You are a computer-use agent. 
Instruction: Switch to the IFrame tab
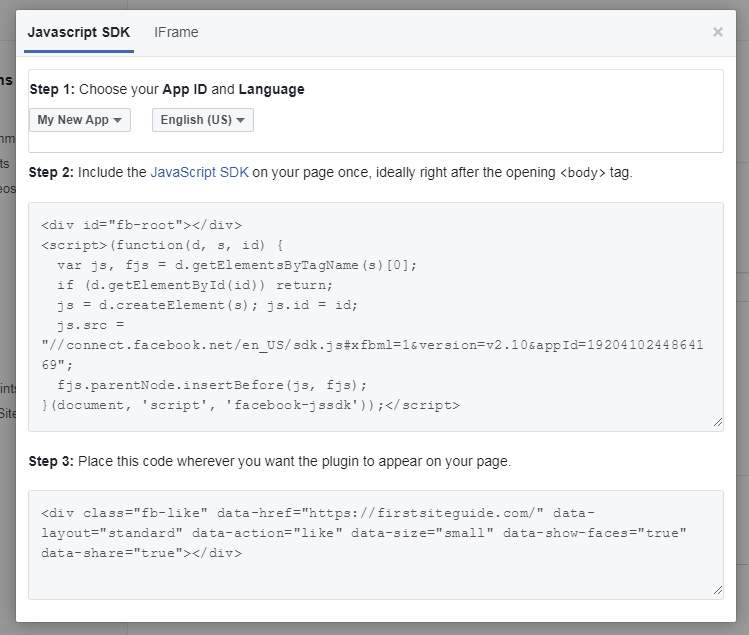[x=176, y=32]
